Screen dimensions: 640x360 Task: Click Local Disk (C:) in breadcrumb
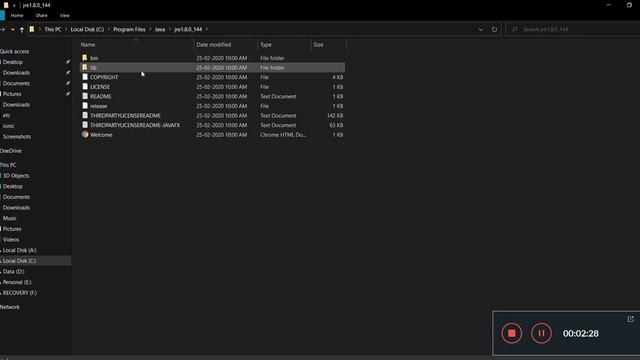(87, 29)
